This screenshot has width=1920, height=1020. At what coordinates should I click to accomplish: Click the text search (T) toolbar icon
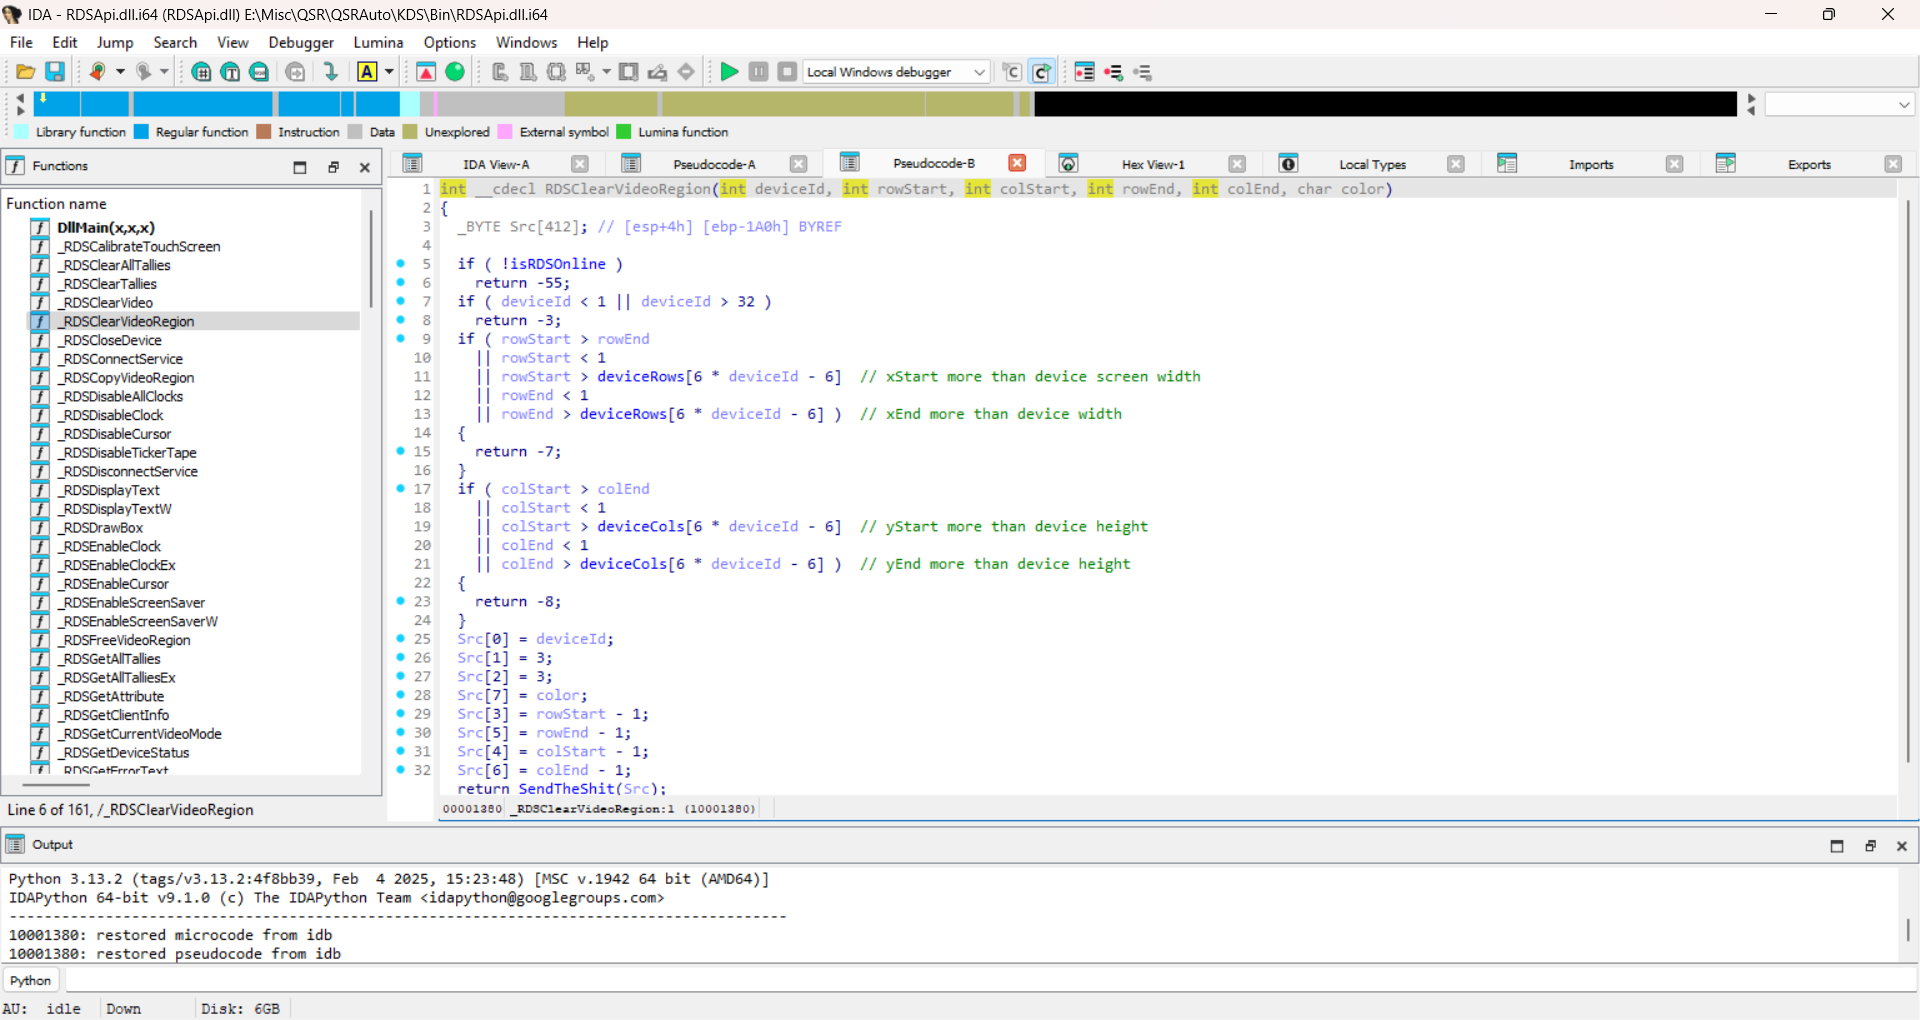pyautogui.click(x=230, y=72)
